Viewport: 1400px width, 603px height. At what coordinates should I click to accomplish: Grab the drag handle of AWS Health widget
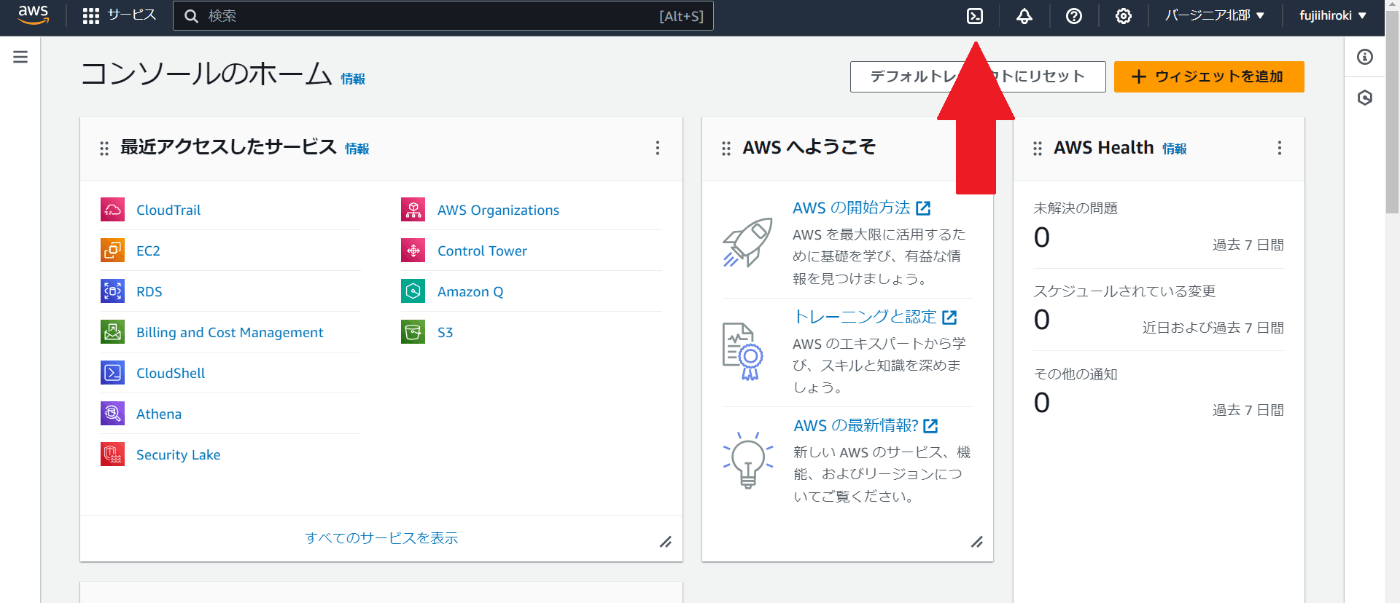[1038, 148]
